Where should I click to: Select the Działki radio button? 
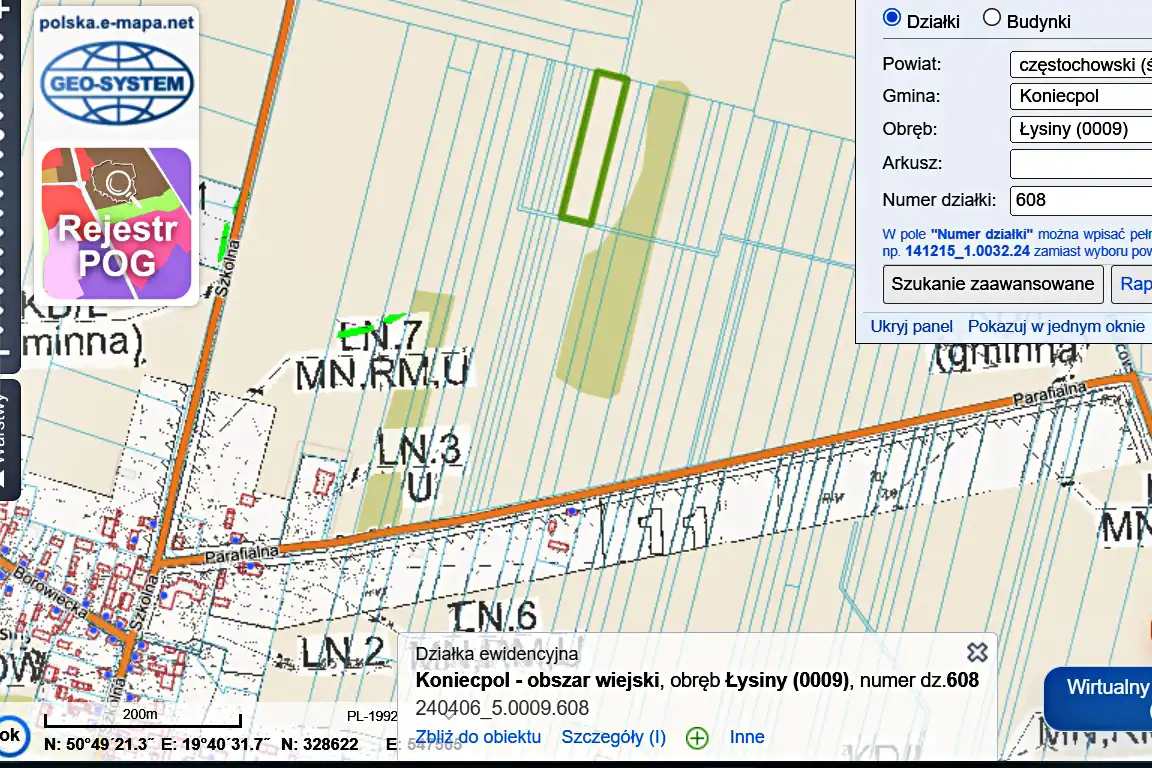891,19
